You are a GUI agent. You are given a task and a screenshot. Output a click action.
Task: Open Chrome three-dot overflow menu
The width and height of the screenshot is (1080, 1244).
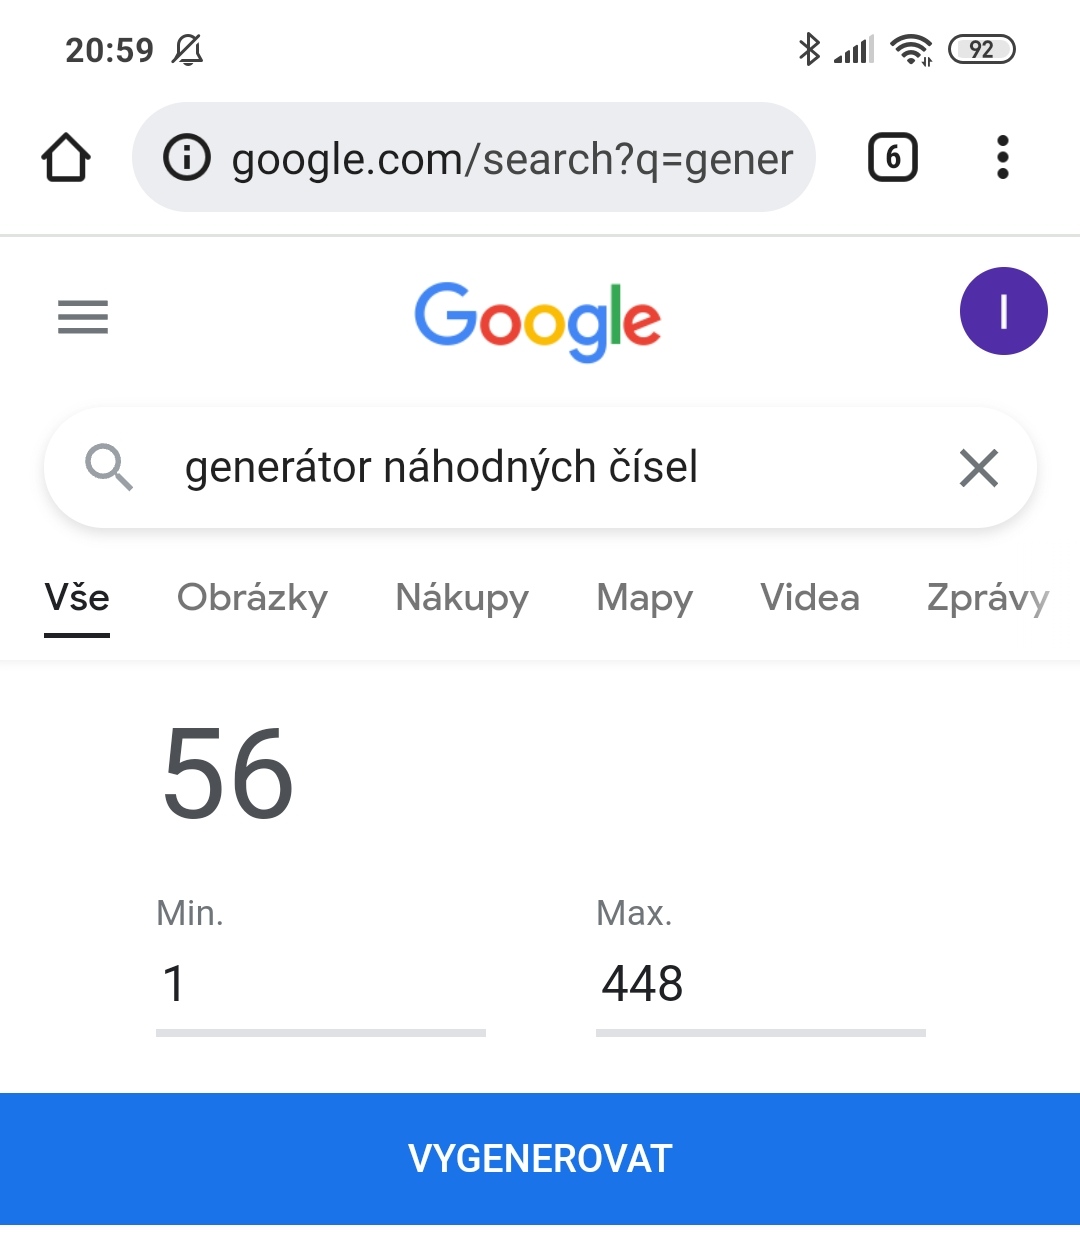coord(1003,158)
